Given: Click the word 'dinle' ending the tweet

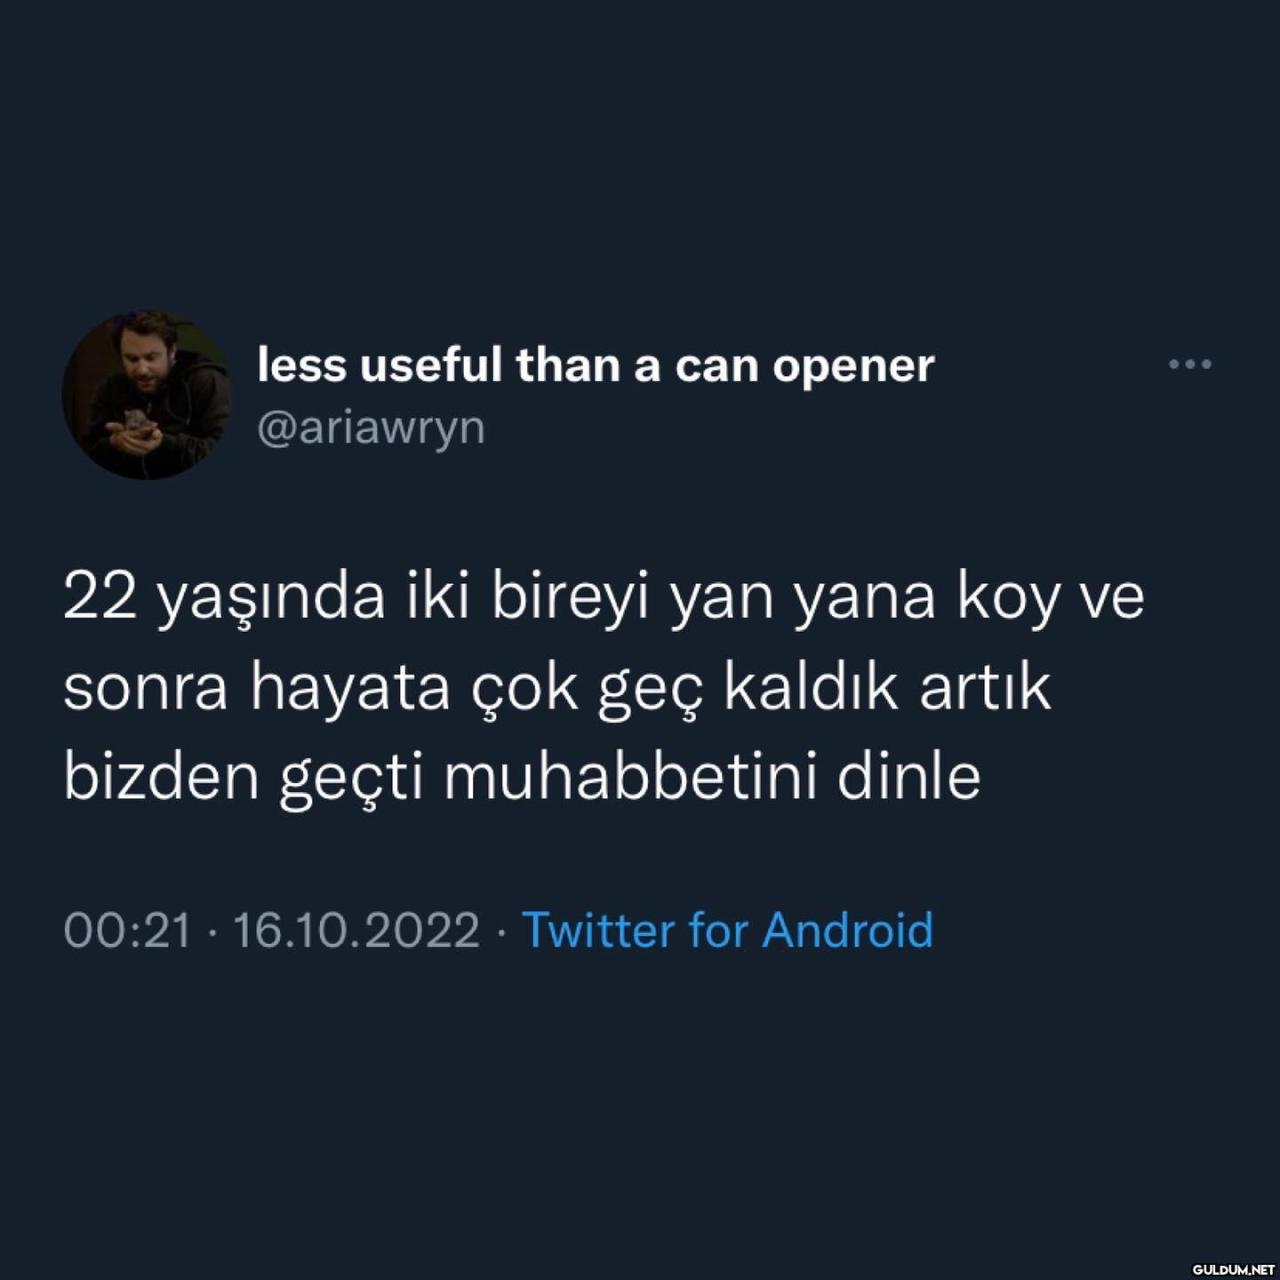Looking at the screenshot, I should click(909, 776).
